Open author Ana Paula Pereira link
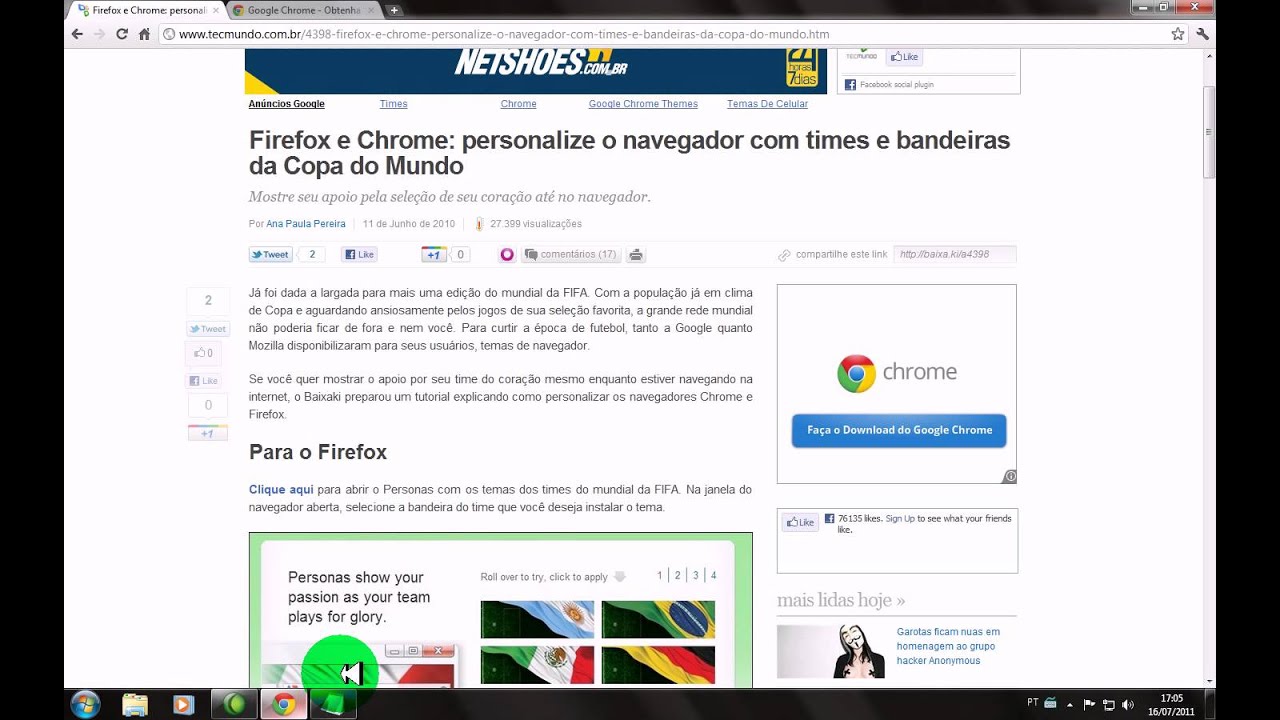Screen dimensions: 1280x720 306,224
